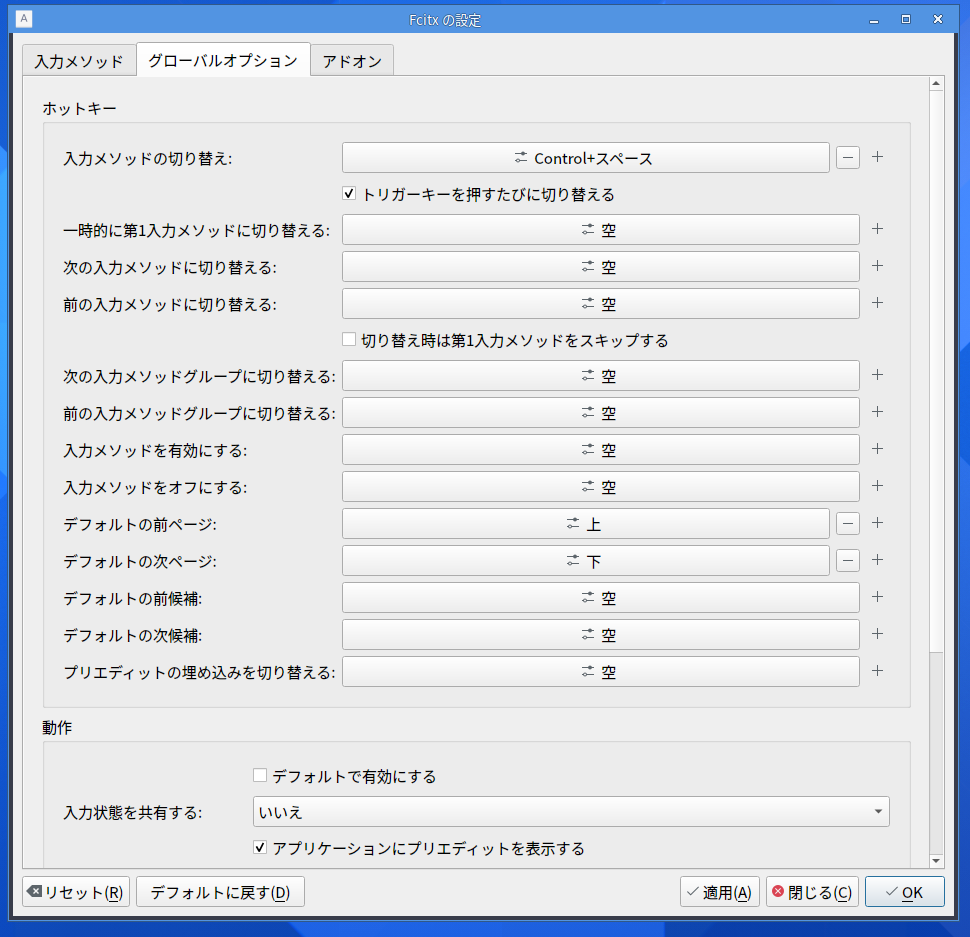Close the Fcitx の設定 window

(x=938, y=20)
